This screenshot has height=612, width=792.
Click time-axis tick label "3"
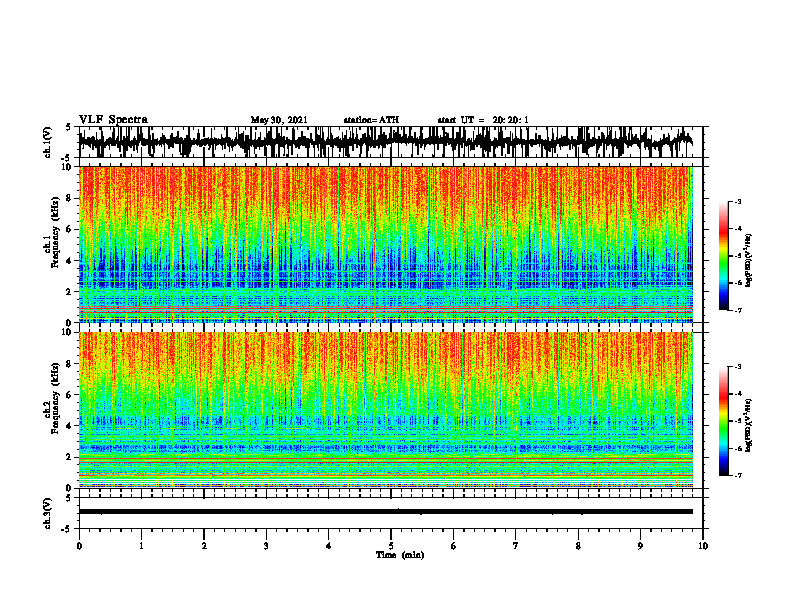point(266,546)
